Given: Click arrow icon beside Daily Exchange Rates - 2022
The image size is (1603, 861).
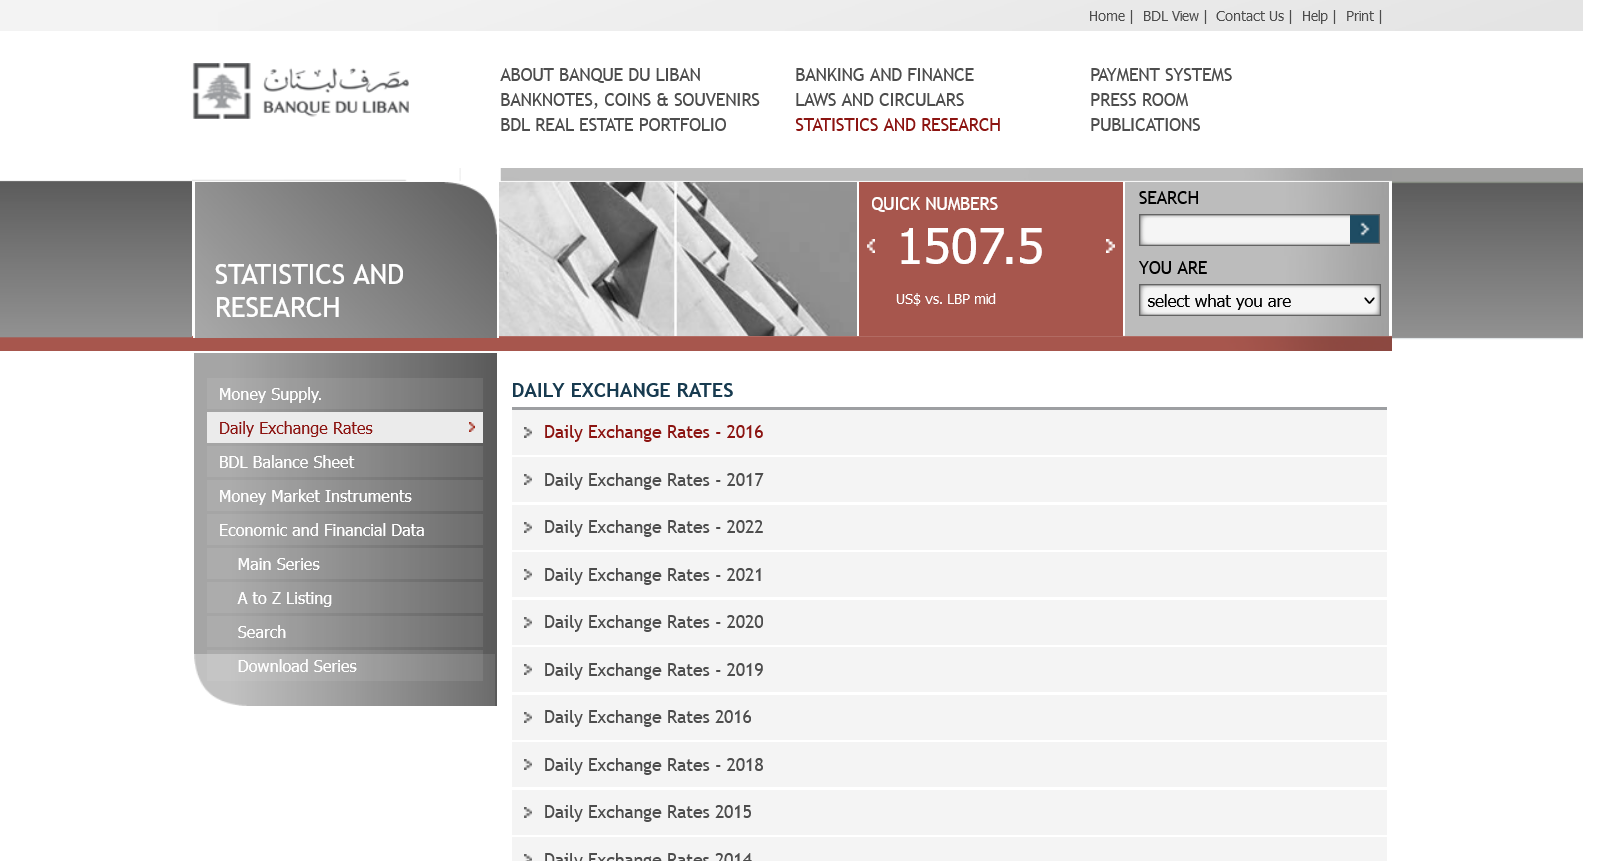Looking at the screenshot, I should click(528, 527).
